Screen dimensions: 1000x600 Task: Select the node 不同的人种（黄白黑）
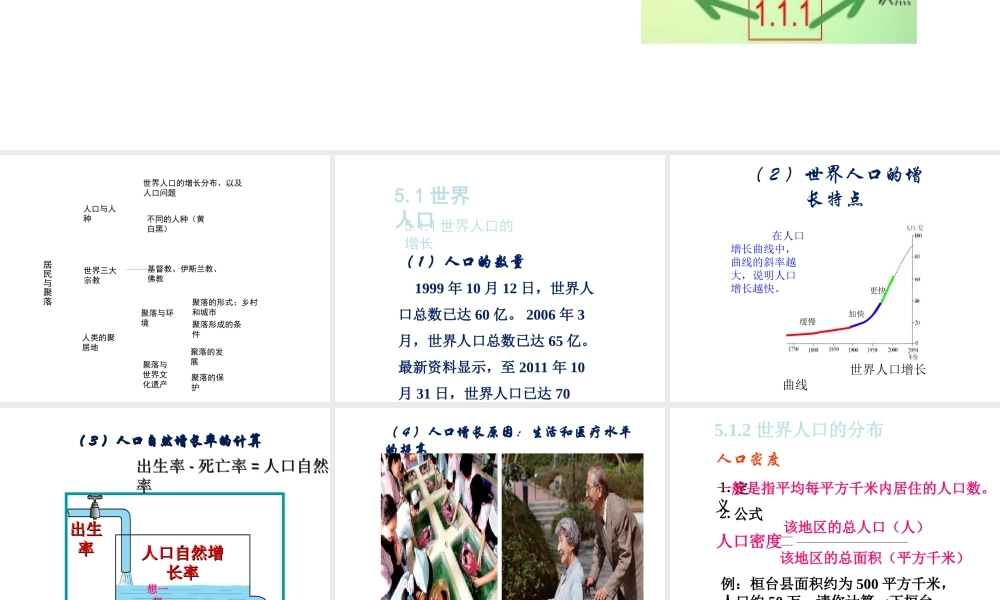[x=176, y=224]
